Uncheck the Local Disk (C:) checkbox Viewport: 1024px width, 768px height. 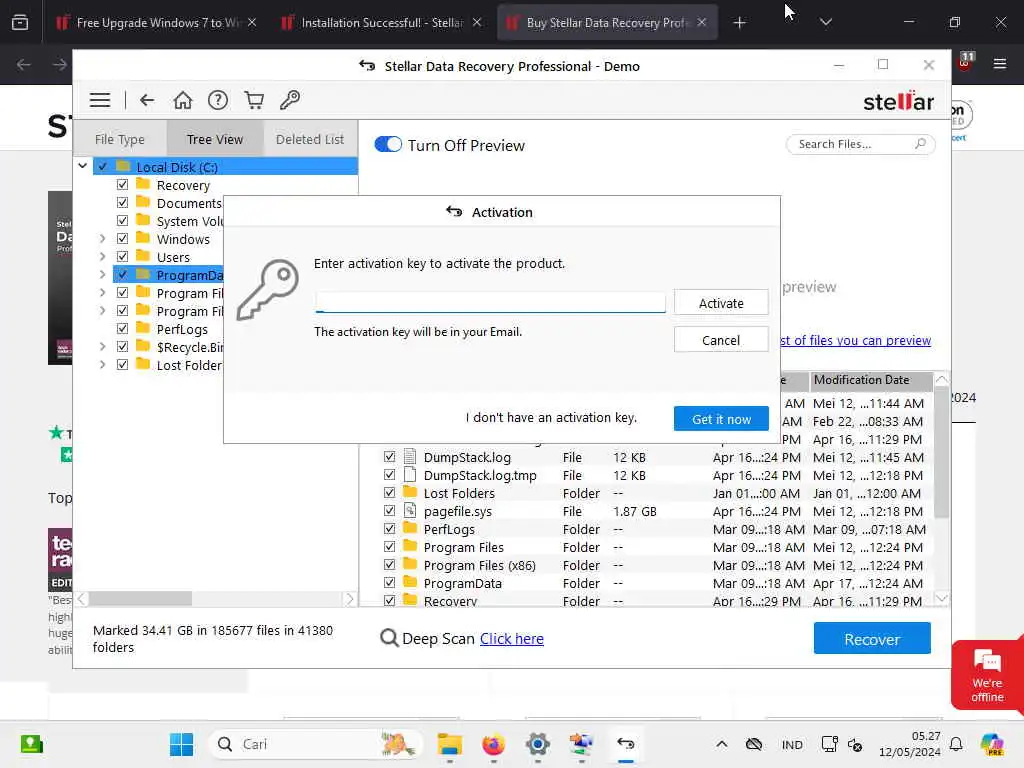[102, 167]
